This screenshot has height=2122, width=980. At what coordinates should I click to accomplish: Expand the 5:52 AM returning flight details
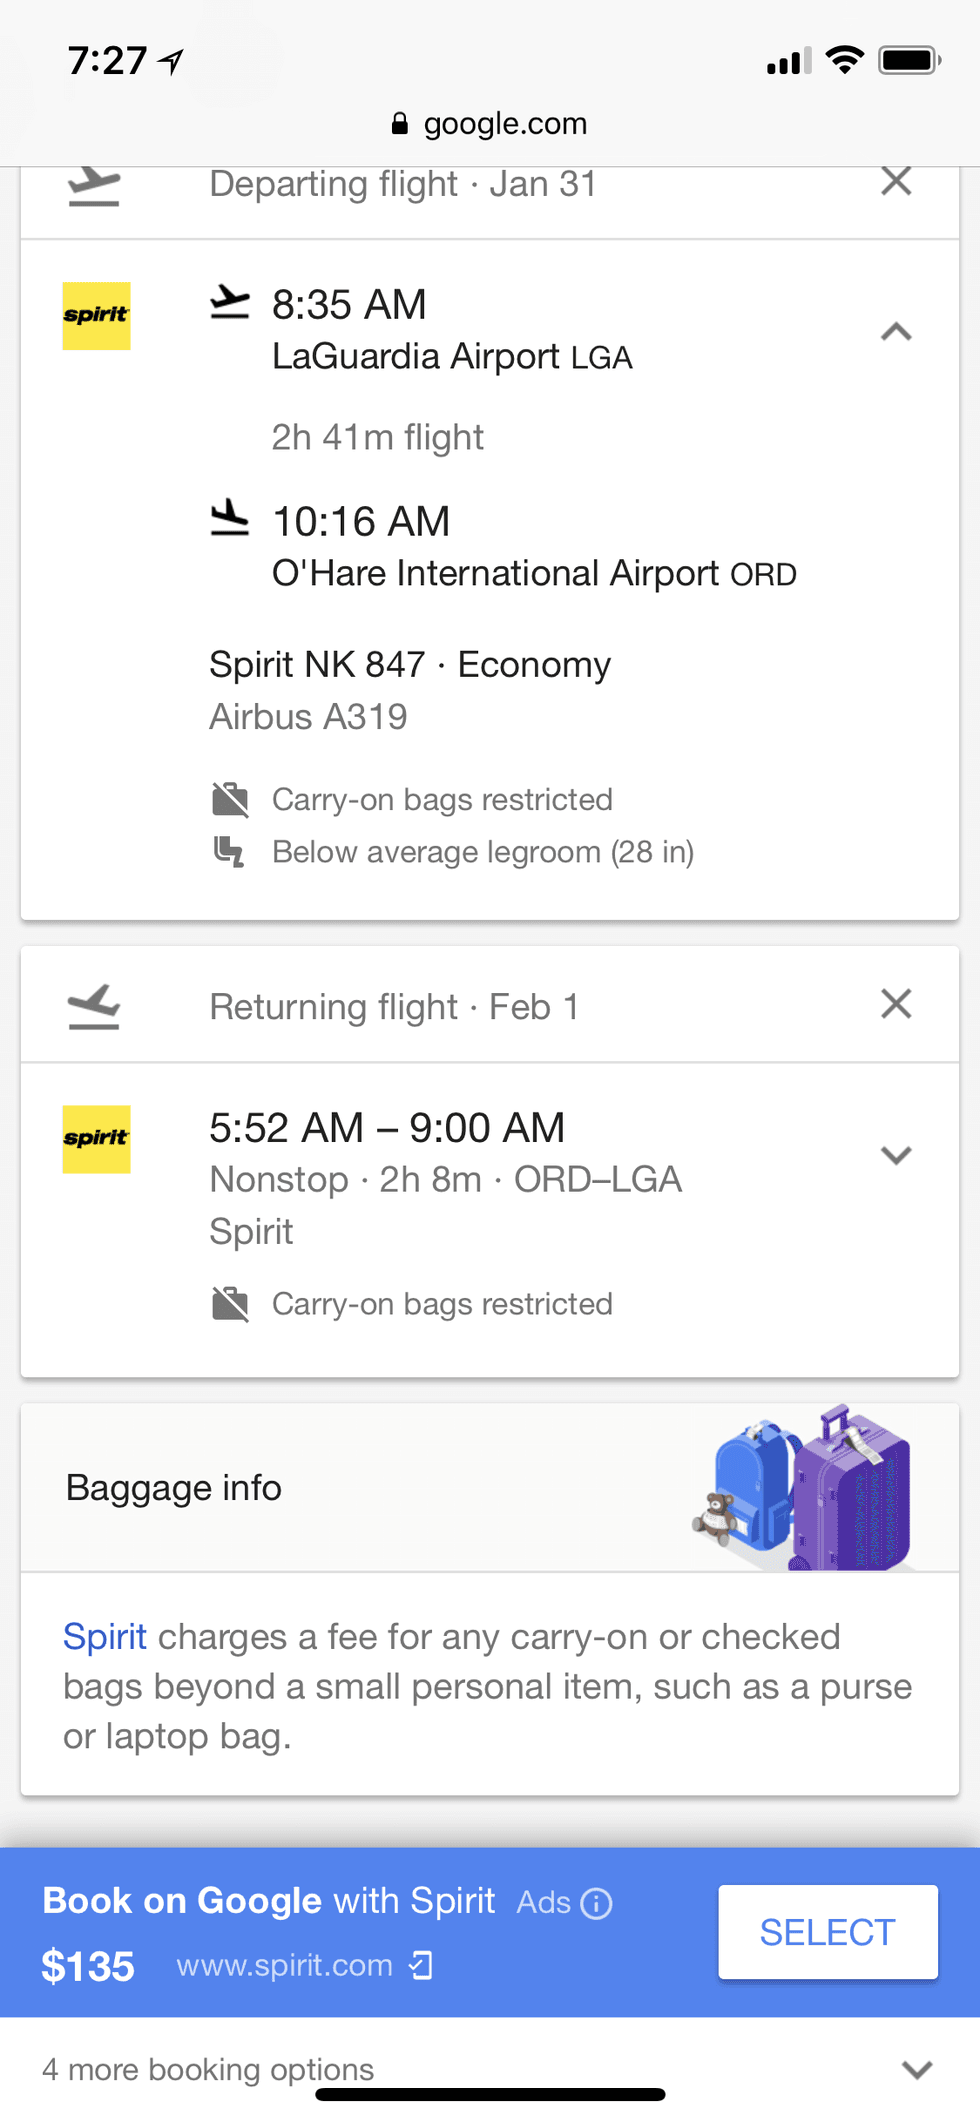pyautogui.click(x=895, y=1155)
